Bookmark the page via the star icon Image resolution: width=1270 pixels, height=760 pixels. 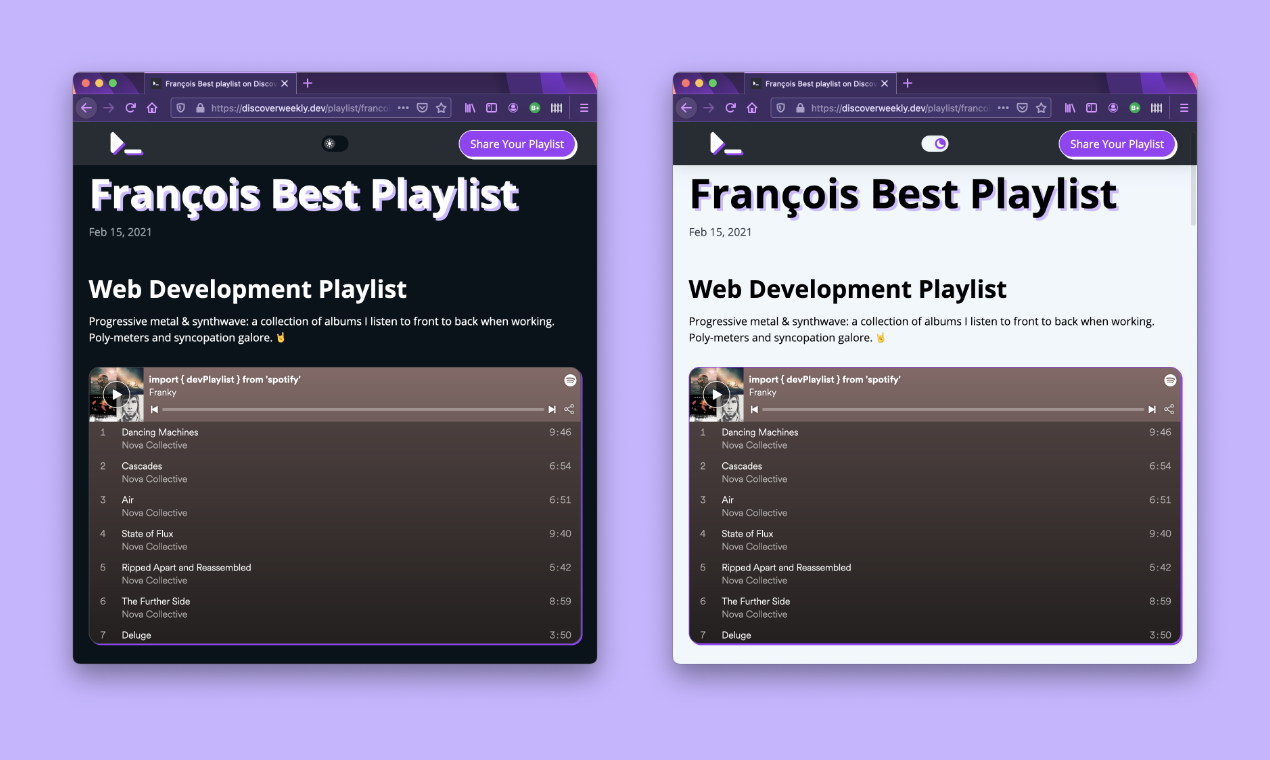pyautogui.click(x=441, y=107)
